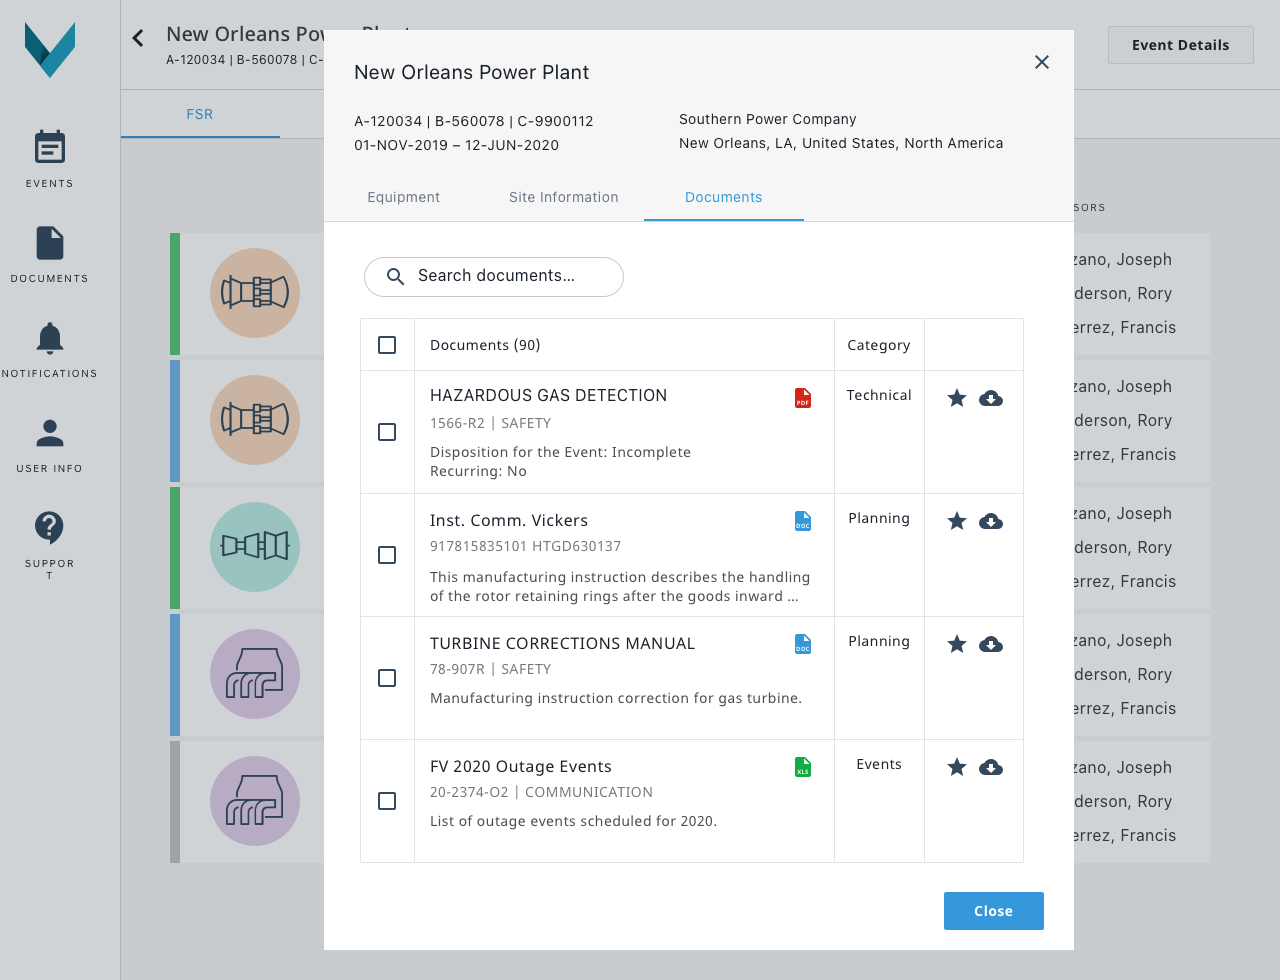
Task: Favorite the HAZARDOUS GAS DETECTION document
Action: (957, 398)
